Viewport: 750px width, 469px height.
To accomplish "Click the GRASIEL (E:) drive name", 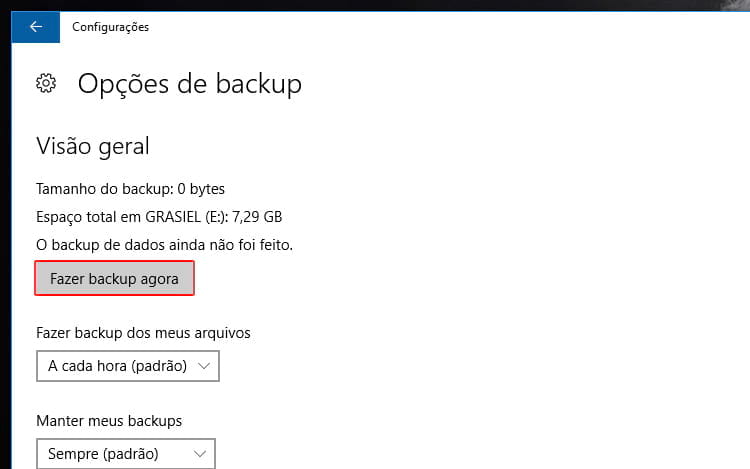I will tap(186, 217).
